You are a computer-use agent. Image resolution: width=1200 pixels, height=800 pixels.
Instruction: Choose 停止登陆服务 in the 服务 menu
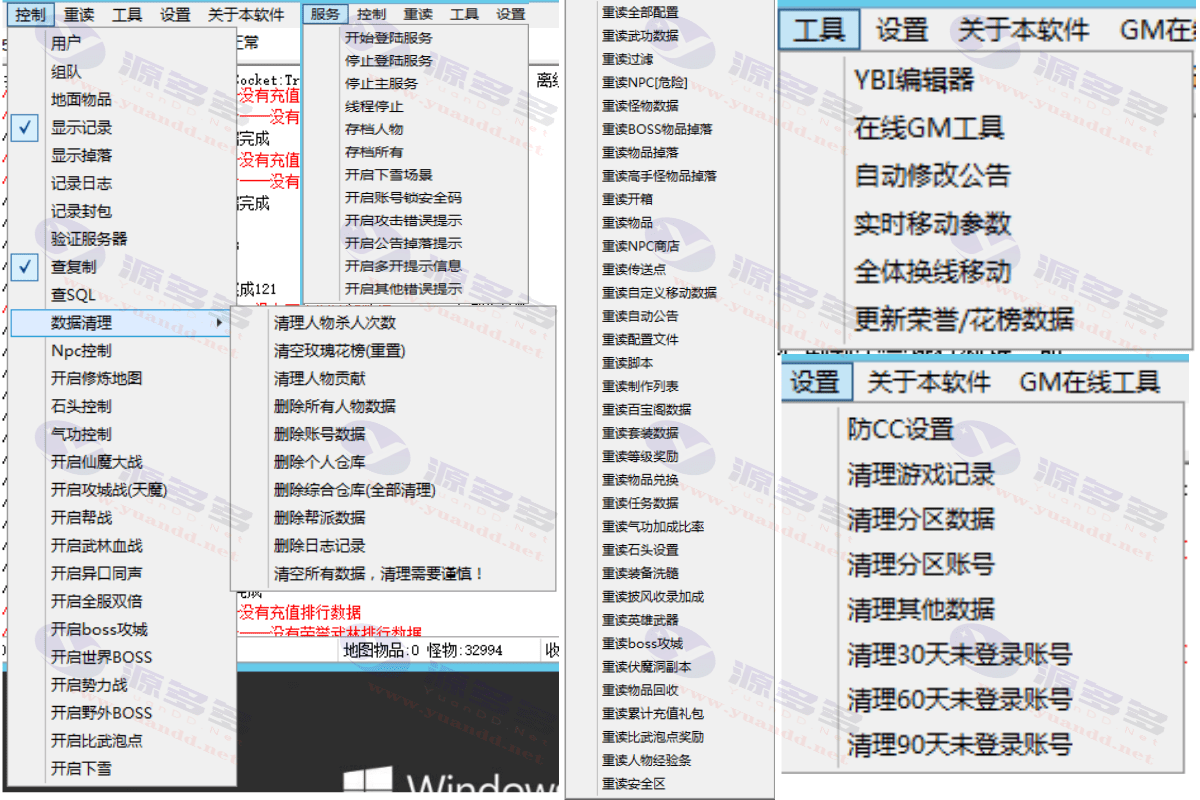point(389,61)
